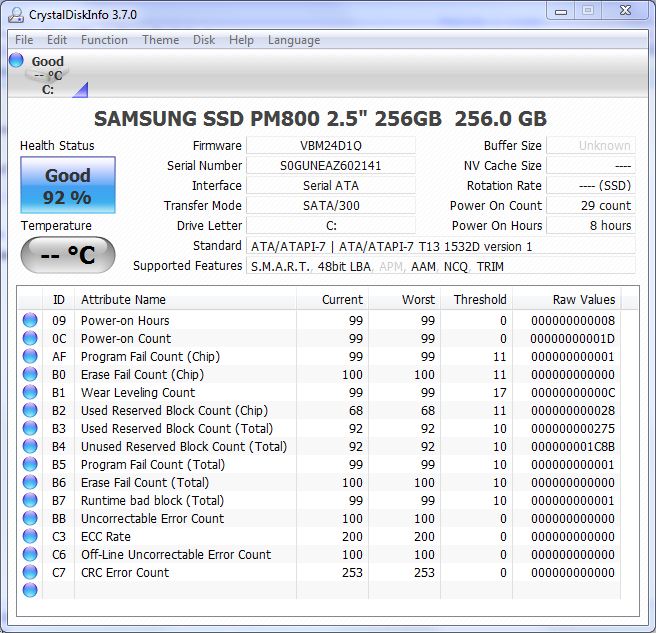Click the Worst column header
Viewport: 656px width, 633px height.
404,300
